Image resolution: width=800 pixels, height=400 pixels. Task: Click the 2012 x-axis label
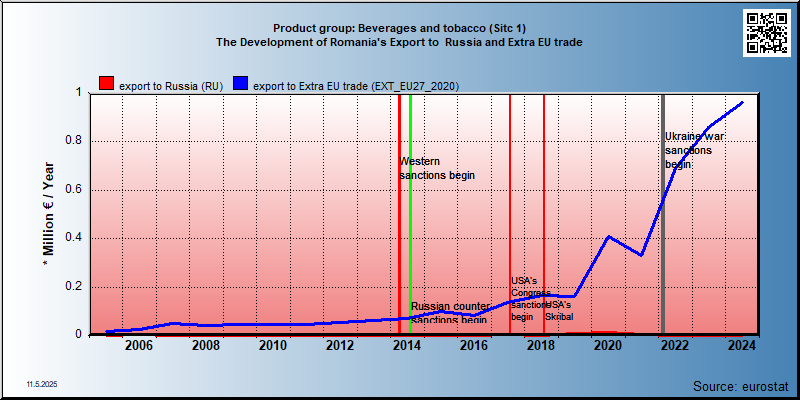(340, 345)
